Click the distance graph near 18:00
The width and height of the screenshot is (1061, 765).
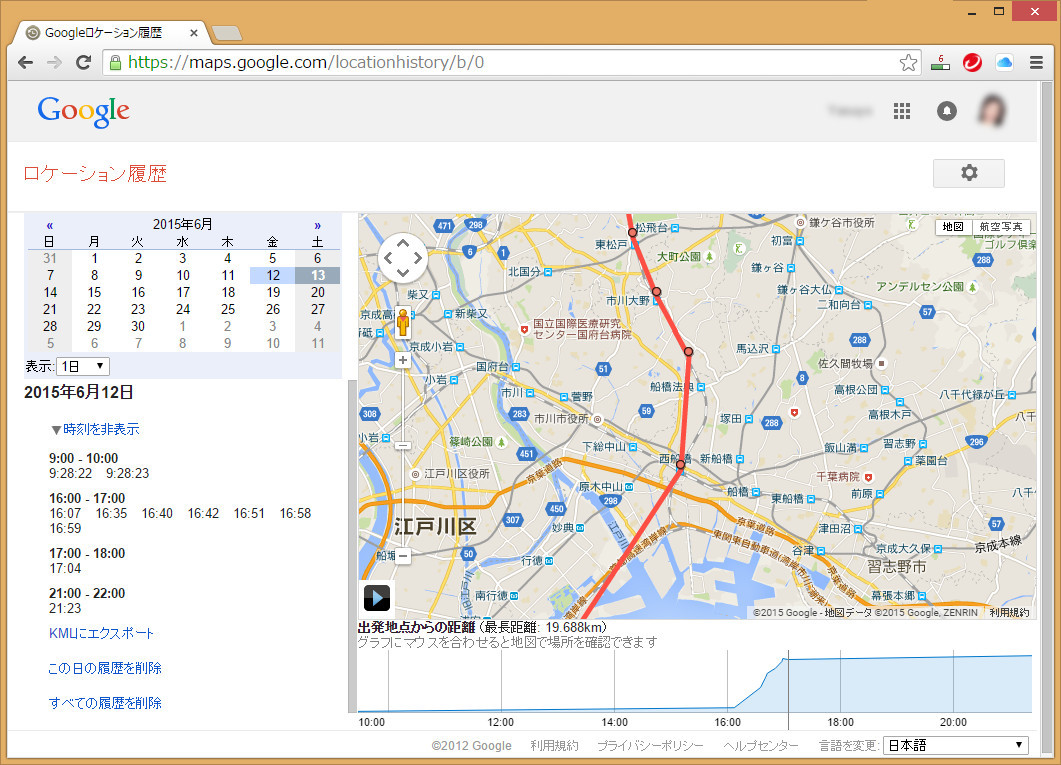click(x=840, y=682)
